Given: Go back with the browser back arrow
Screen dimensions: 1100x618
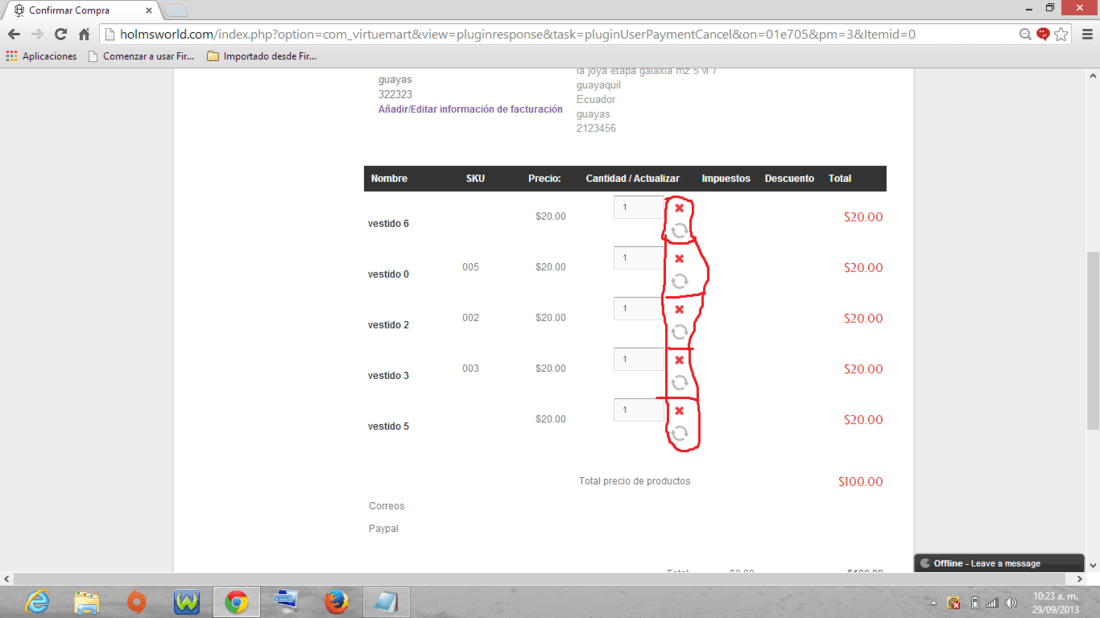Looking at the screenshot, I should click(x=14, y=34).
